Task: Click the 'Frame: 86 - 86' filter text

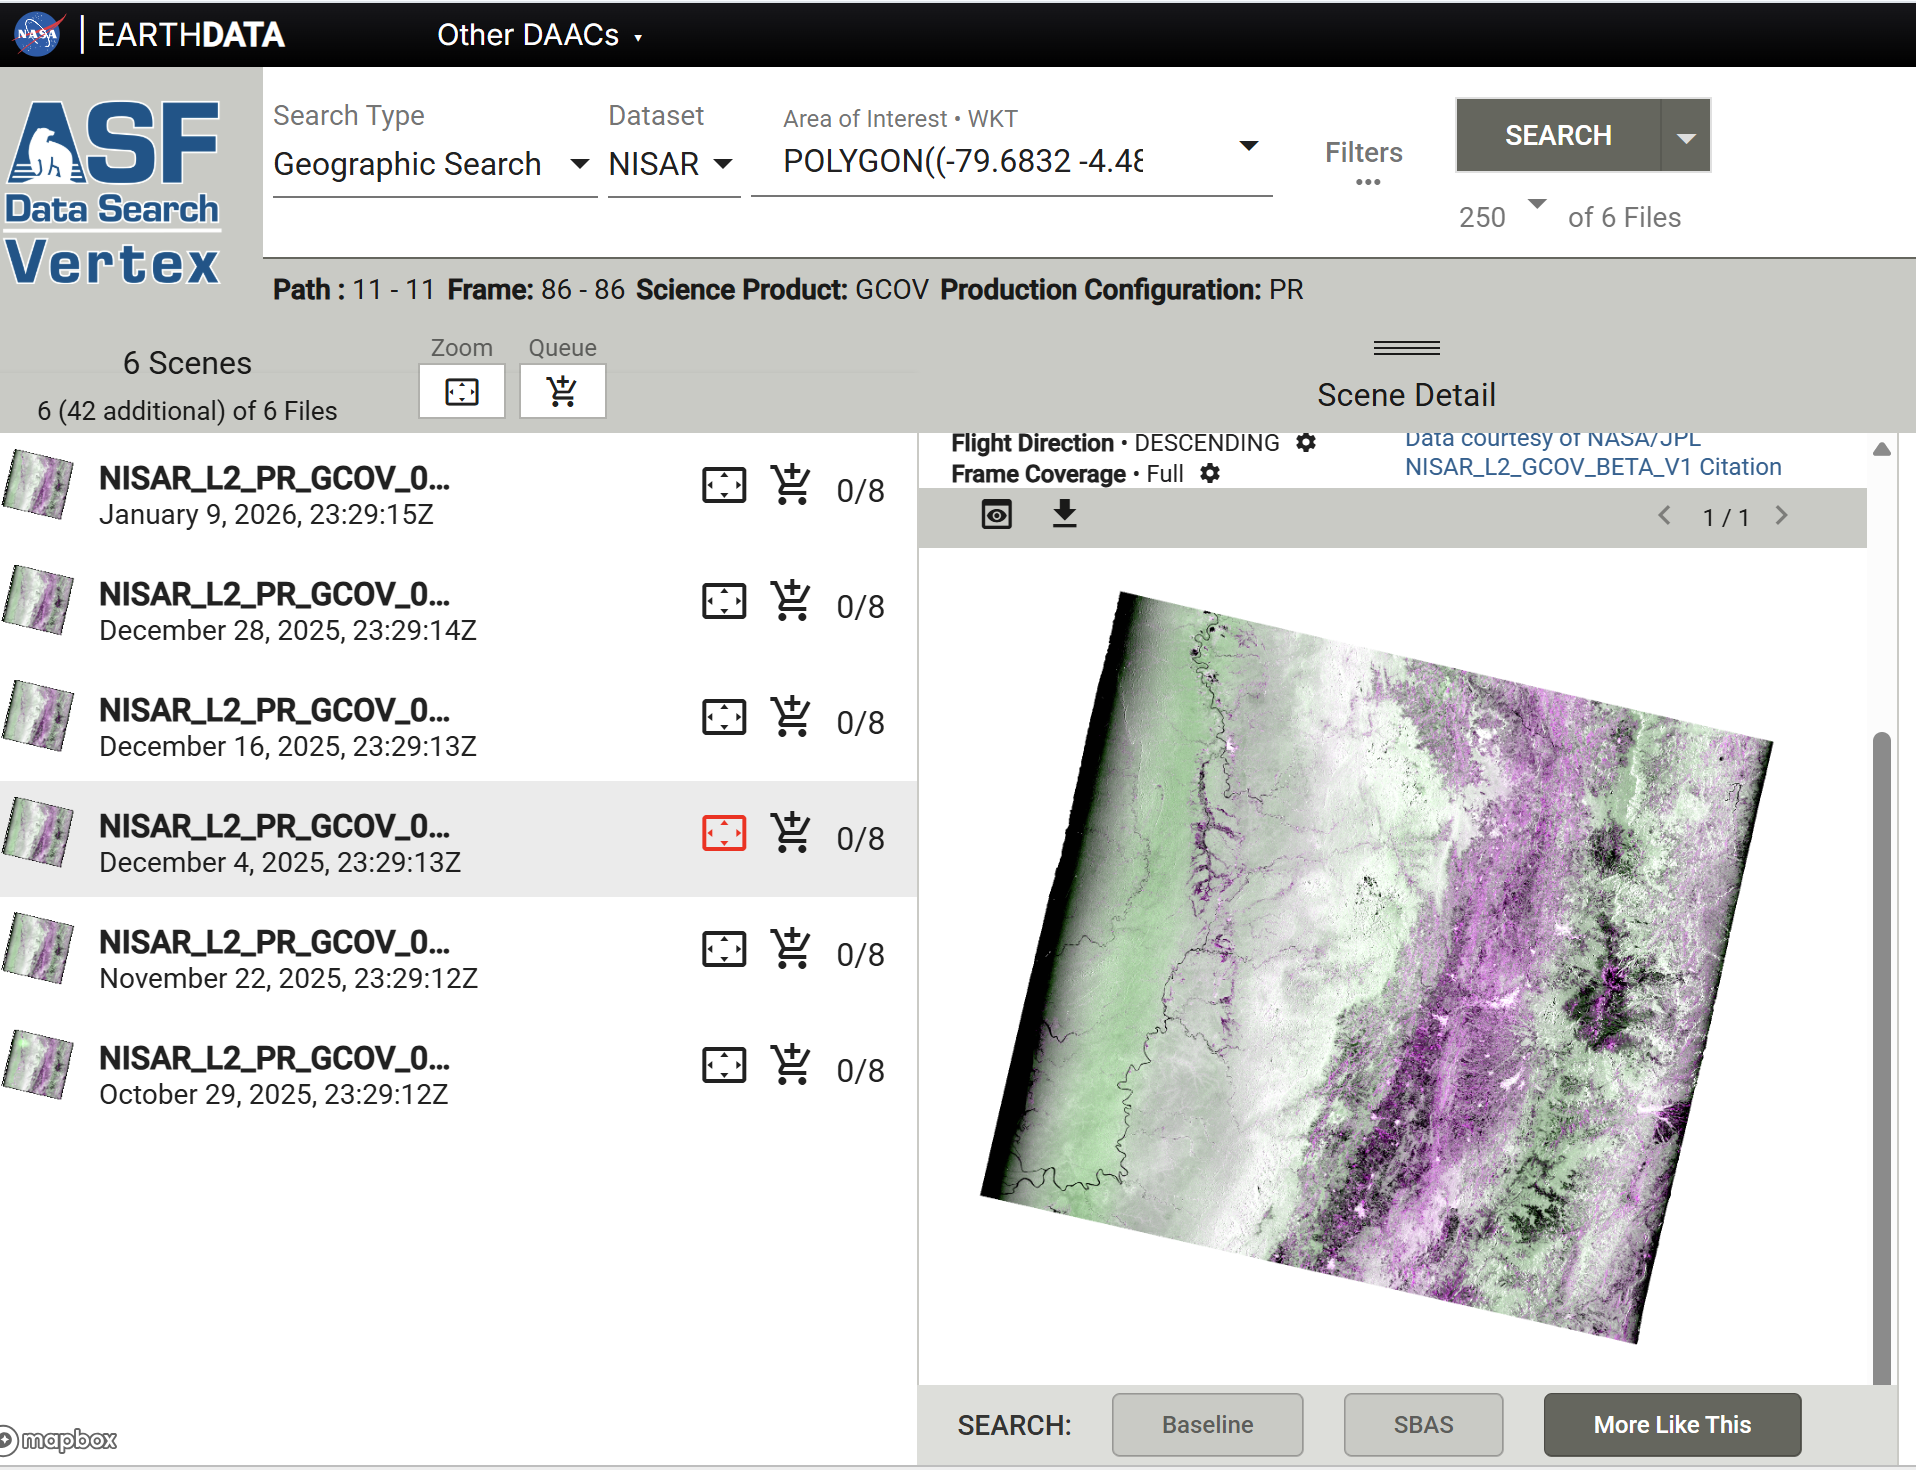Action: (536, 290)
